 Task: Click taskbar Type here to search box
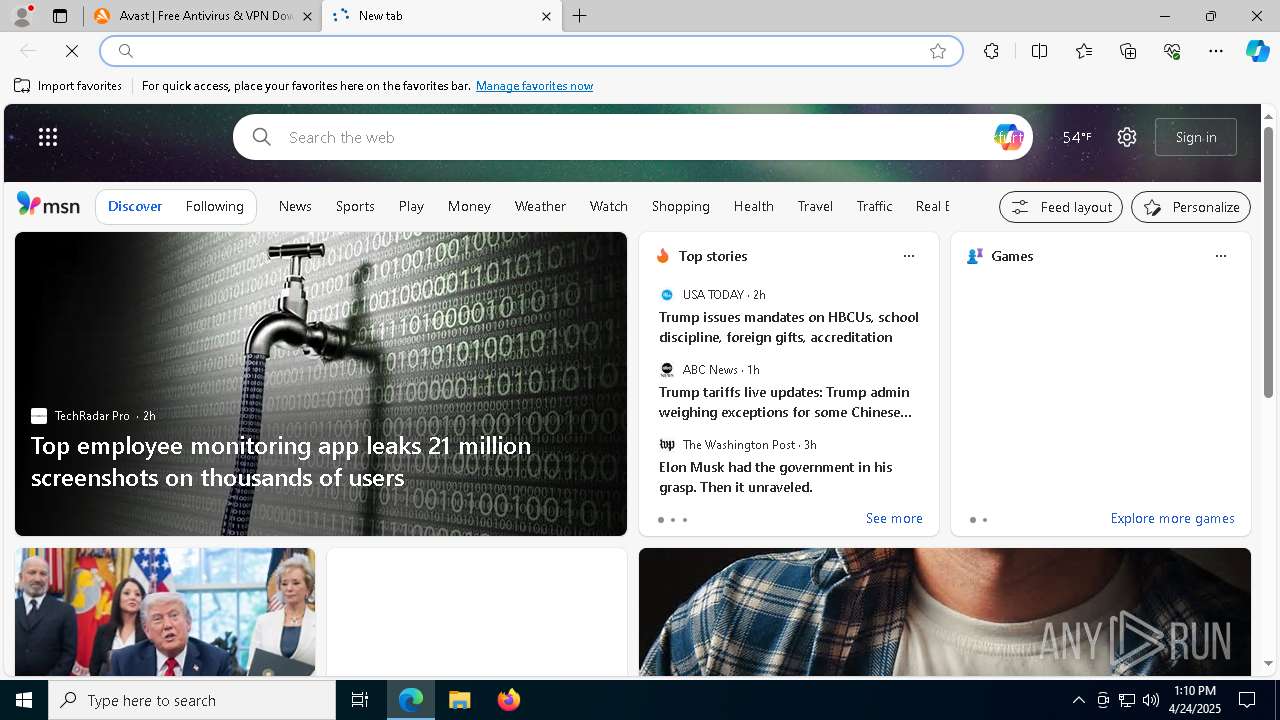coord(192,700)
